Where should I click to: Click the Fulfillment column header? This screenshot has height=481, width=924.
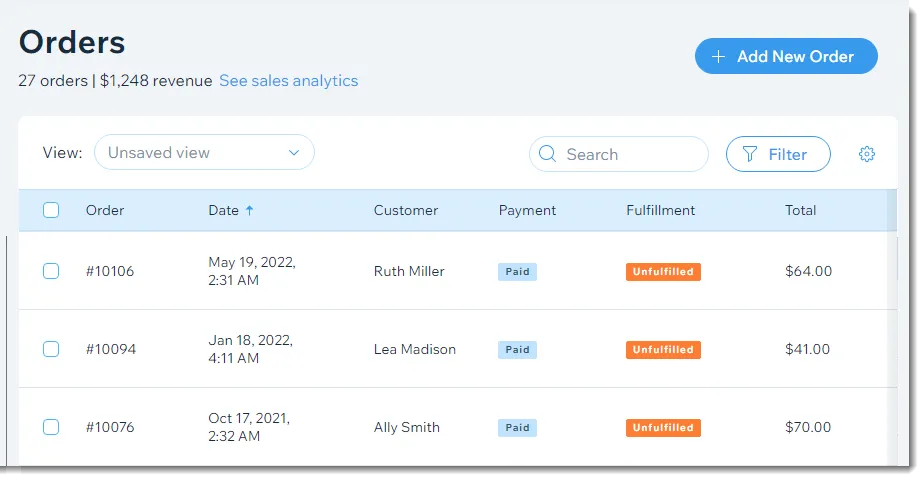pos(661,210)
